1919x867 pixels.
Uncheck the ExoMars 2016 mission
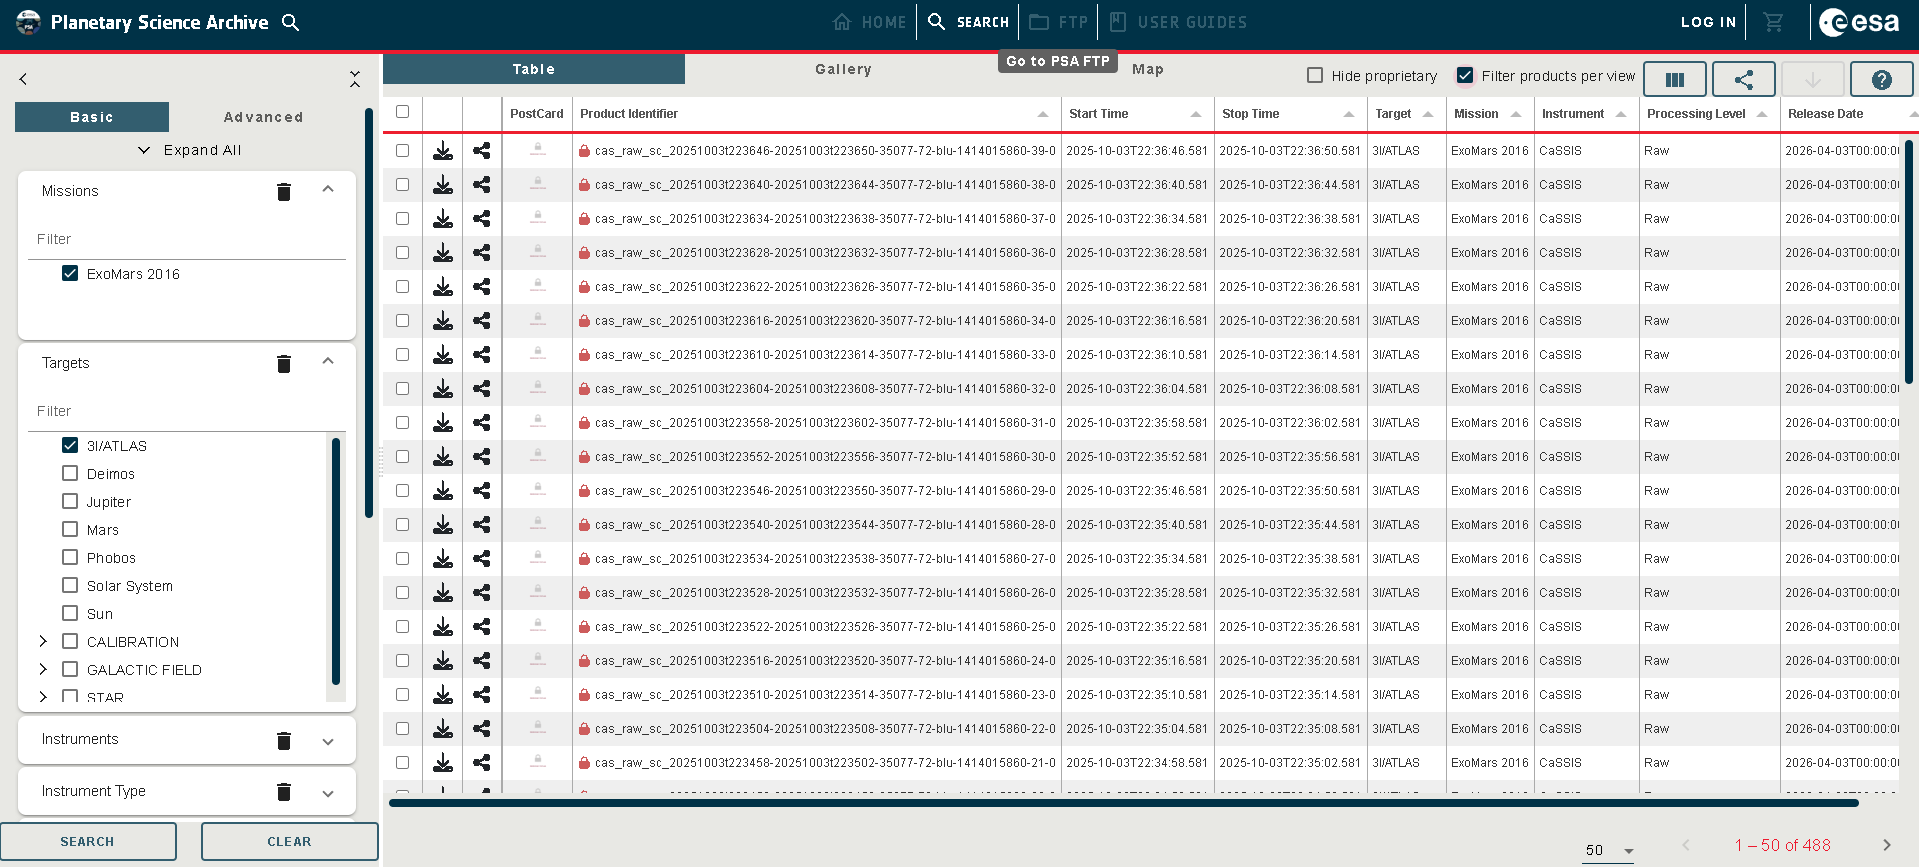point(70,273)
